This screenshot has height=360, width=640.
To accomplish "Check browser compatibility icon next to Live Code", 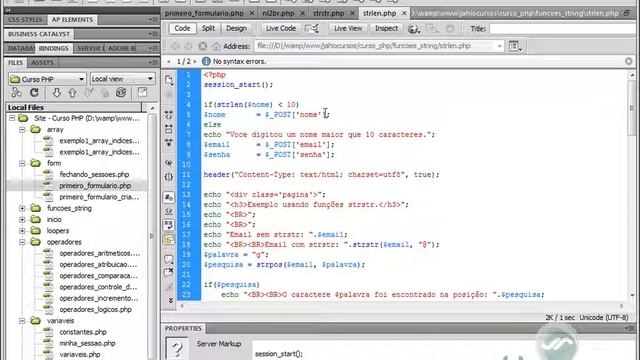I will 312,28.
